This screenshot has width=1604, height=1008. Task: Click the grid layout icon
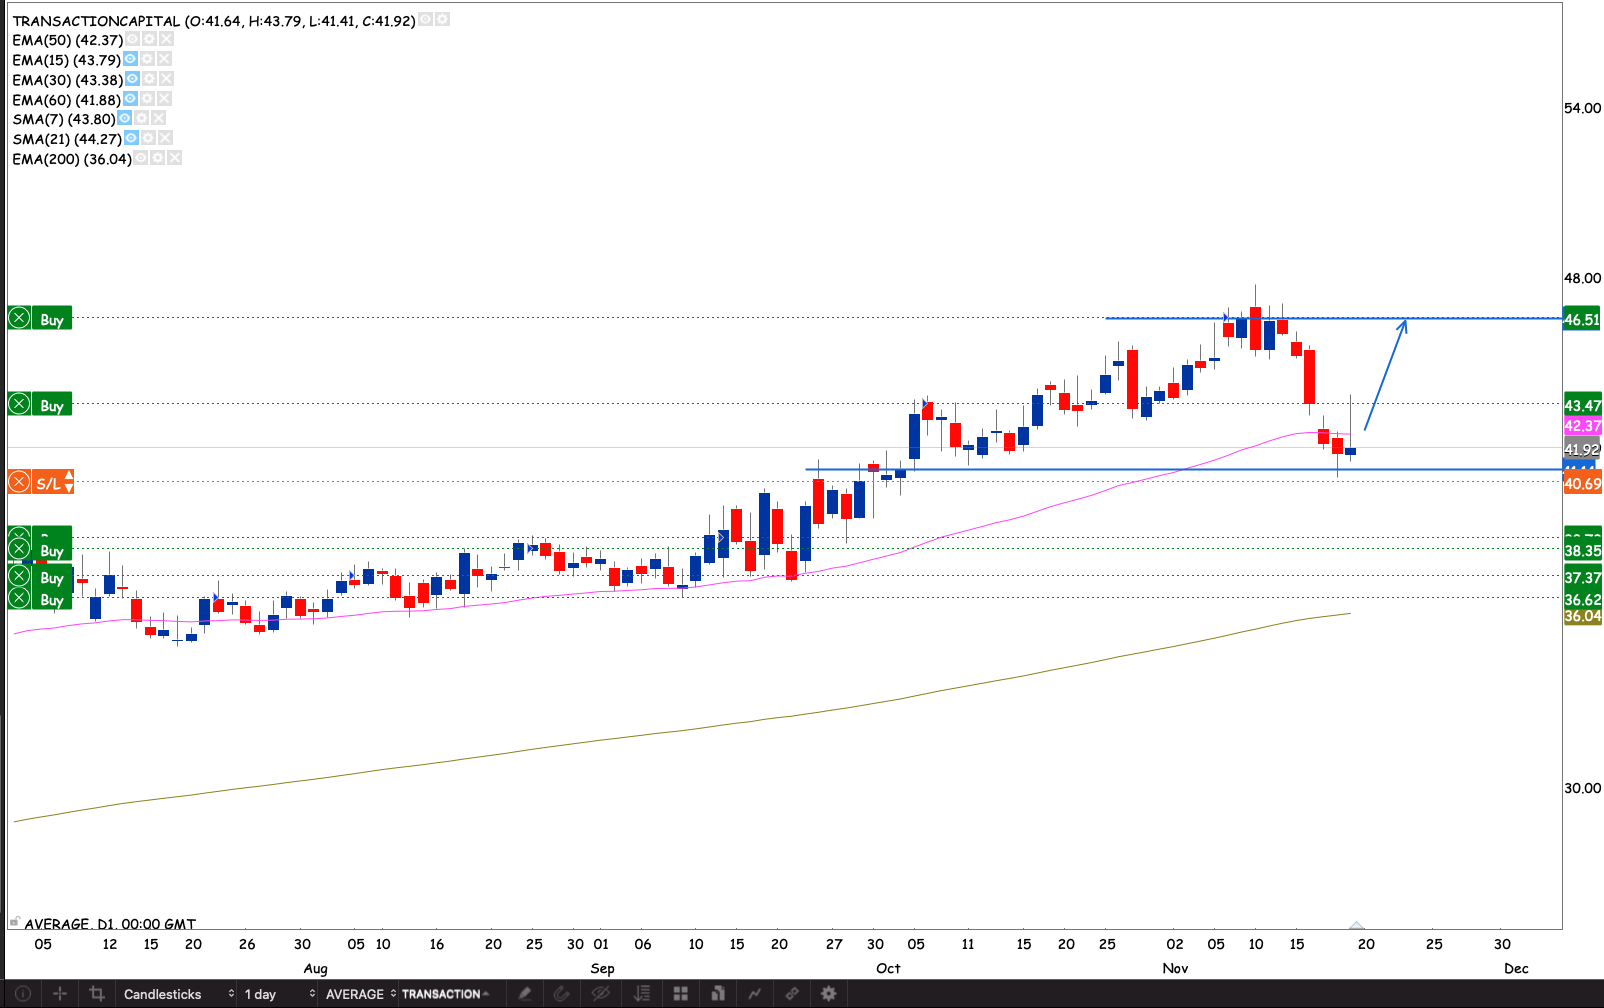(x=680, y=993)
